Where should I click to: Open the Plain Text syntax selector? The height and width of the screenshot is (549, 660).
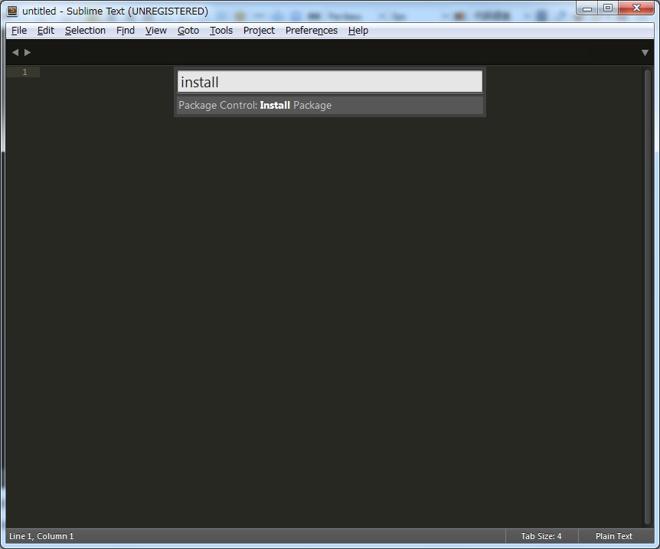pos(614,536)
